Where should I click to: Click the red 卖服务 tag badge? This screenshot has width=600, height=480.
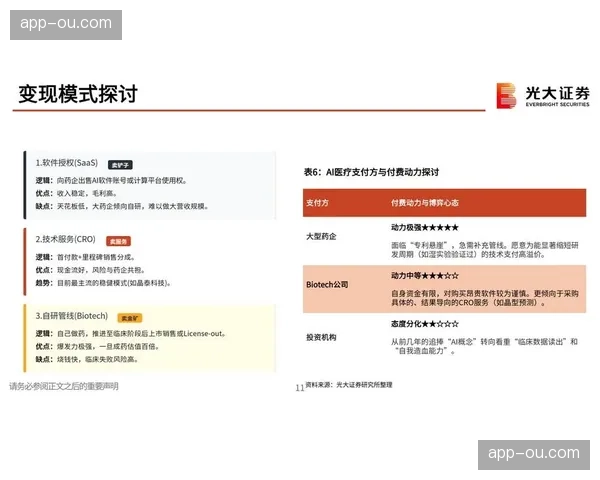point(118,241)
